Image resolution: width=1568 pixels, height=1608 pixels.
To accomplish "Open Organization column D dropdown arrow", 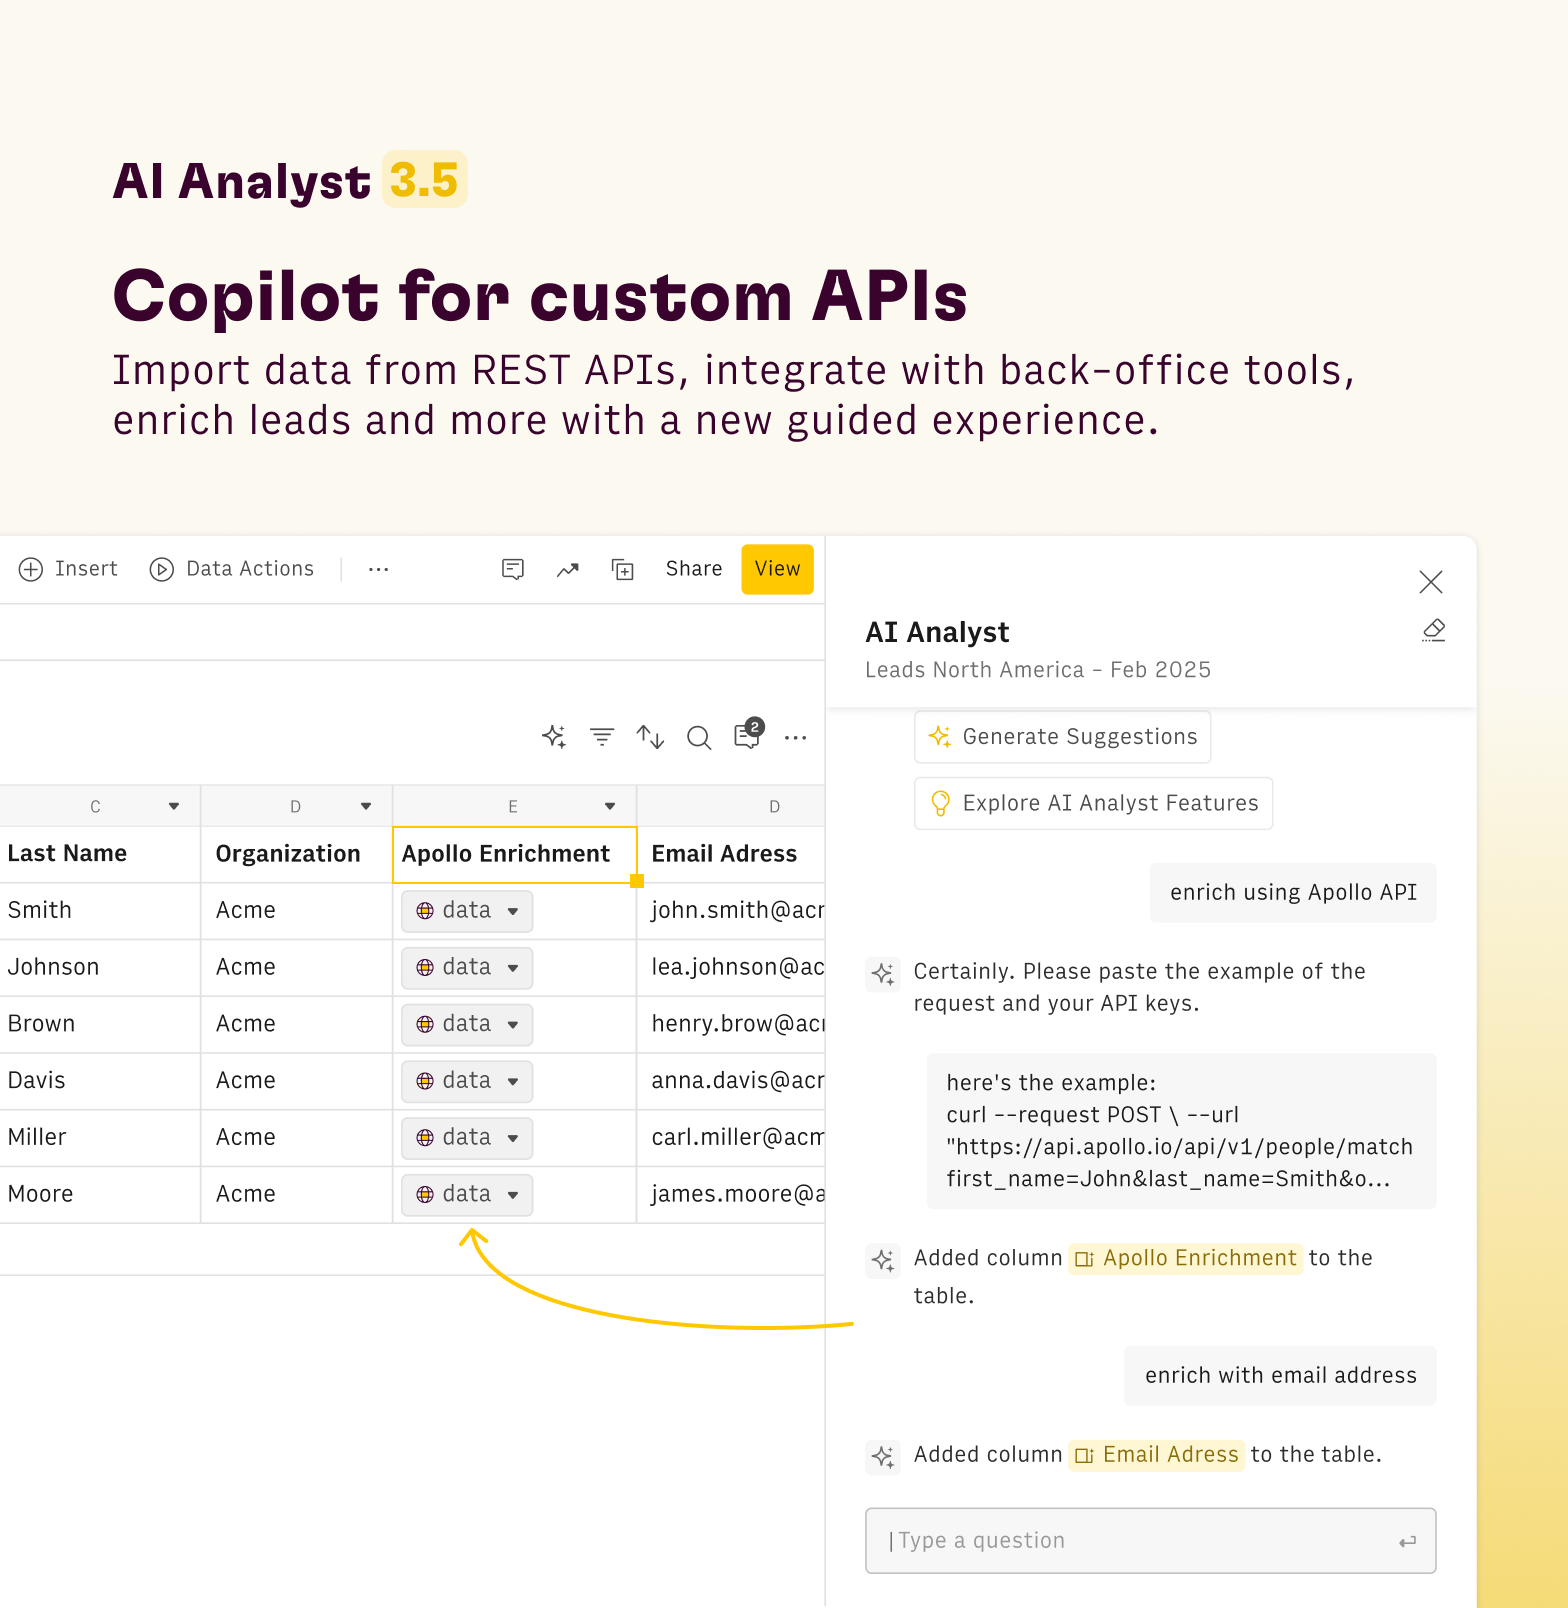I will (x=366, y=806).
